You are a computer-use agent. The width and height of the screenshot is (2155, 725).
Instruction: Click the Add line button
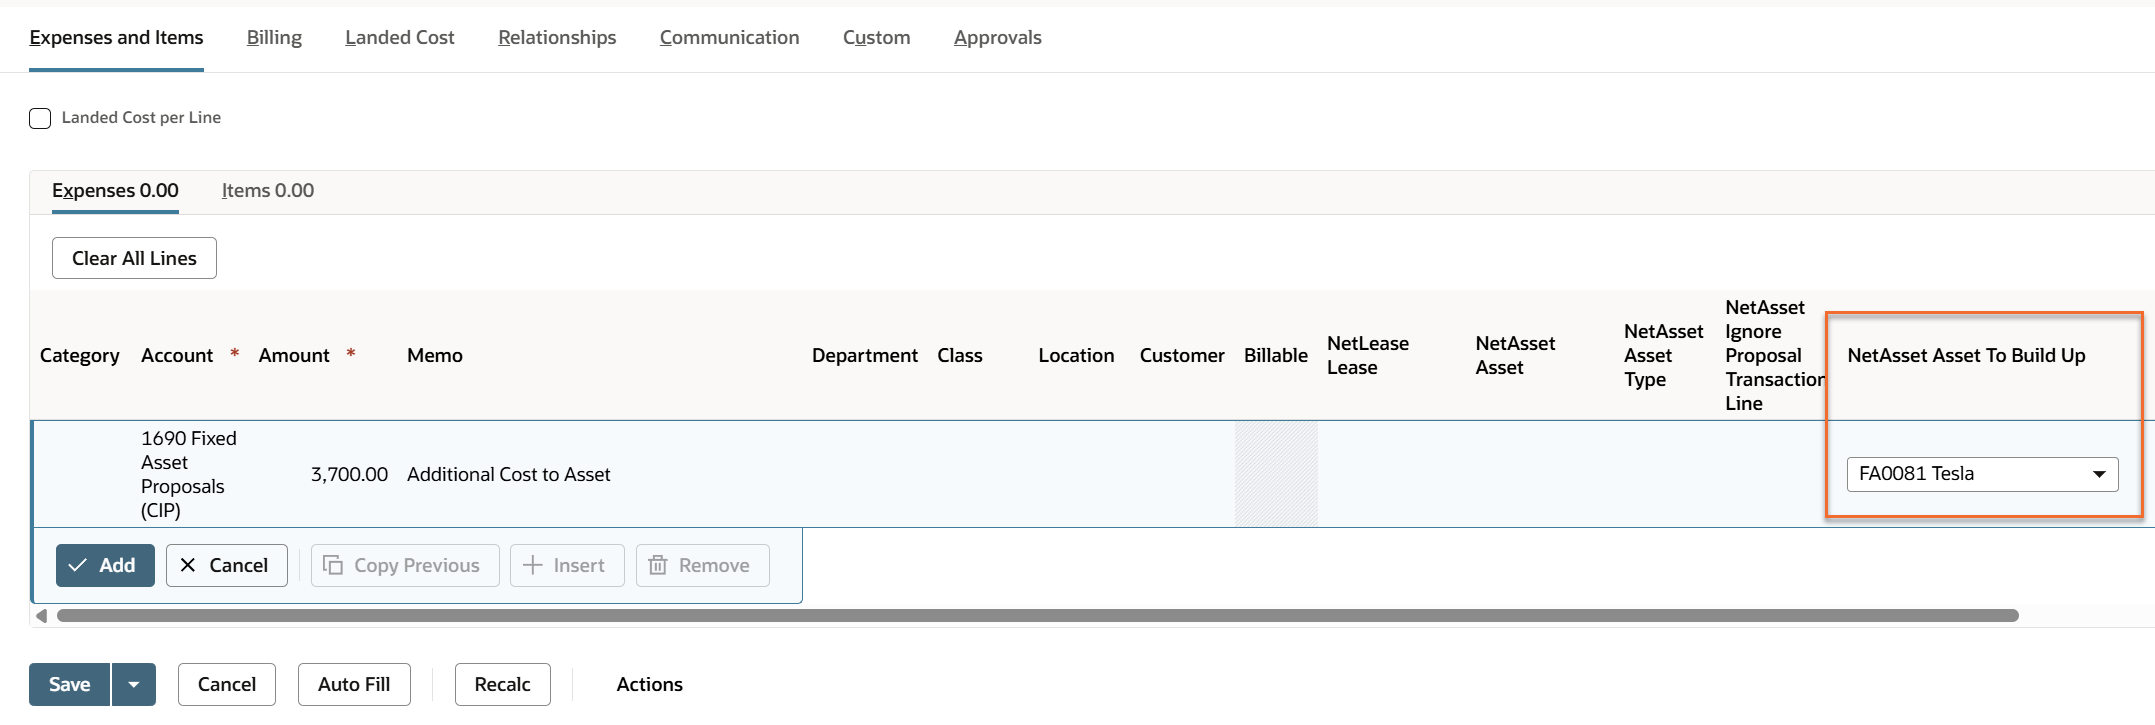click(x=105, y=565)
